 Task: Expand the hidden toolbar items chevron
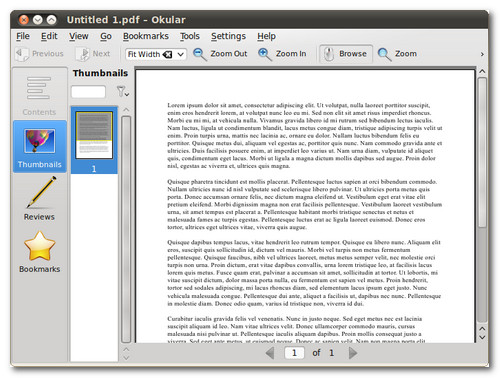coord(482,54)
